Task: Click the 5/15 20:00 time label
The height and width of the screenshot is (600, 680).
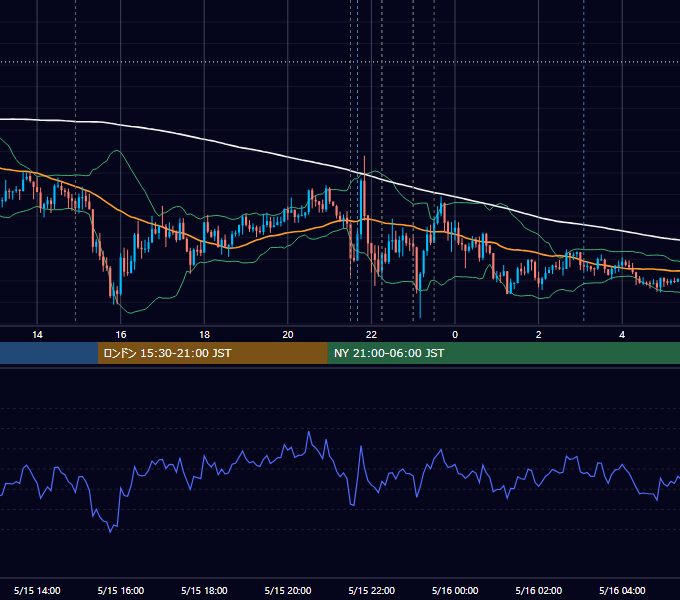Action: 288,590
